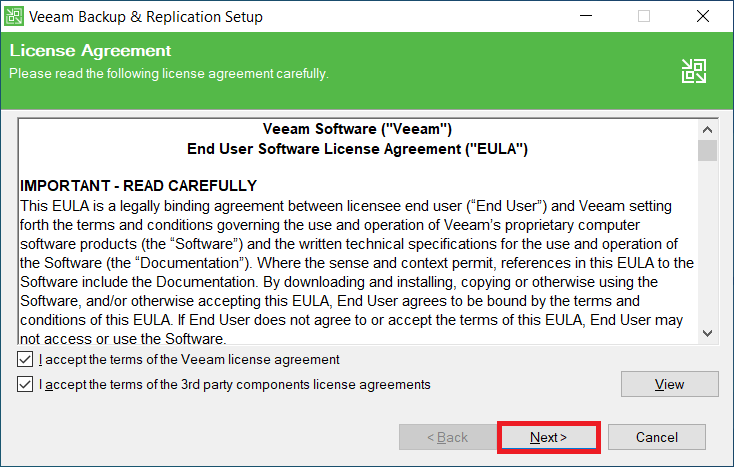Uncheck the Veeam license agreement checkbox

pyautogui.click(x=25, y=359)
